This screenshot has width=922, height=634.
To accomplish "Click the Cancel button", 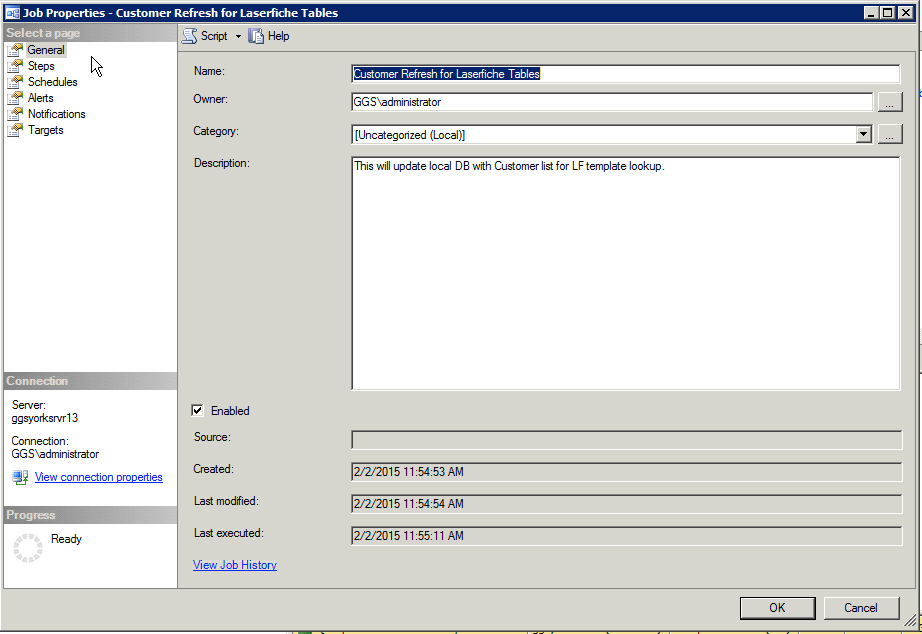I will pos(861,608).
